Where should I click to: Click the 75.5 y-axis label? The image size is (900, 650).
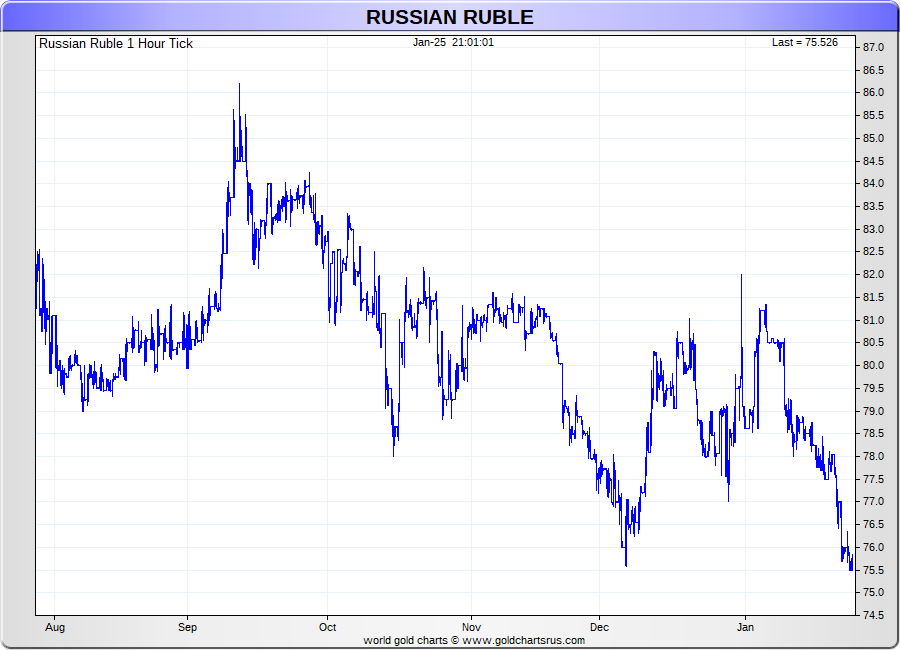click(874, 570)
